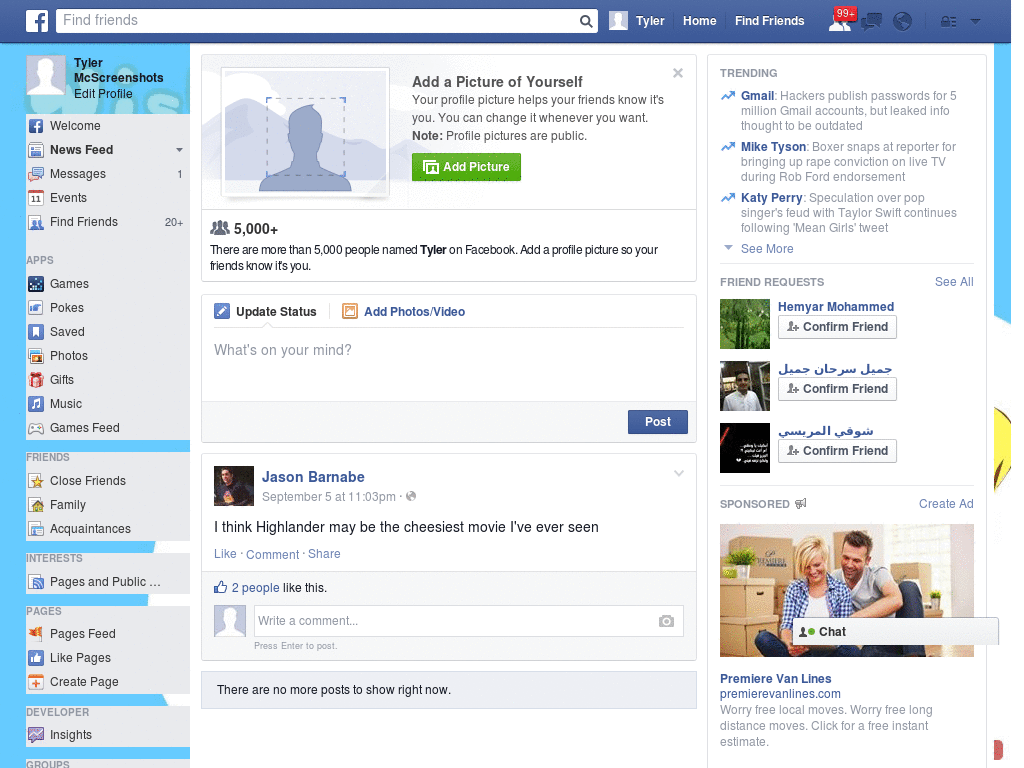Click the Post button
1024x768 pixels.
pos(658,422)
